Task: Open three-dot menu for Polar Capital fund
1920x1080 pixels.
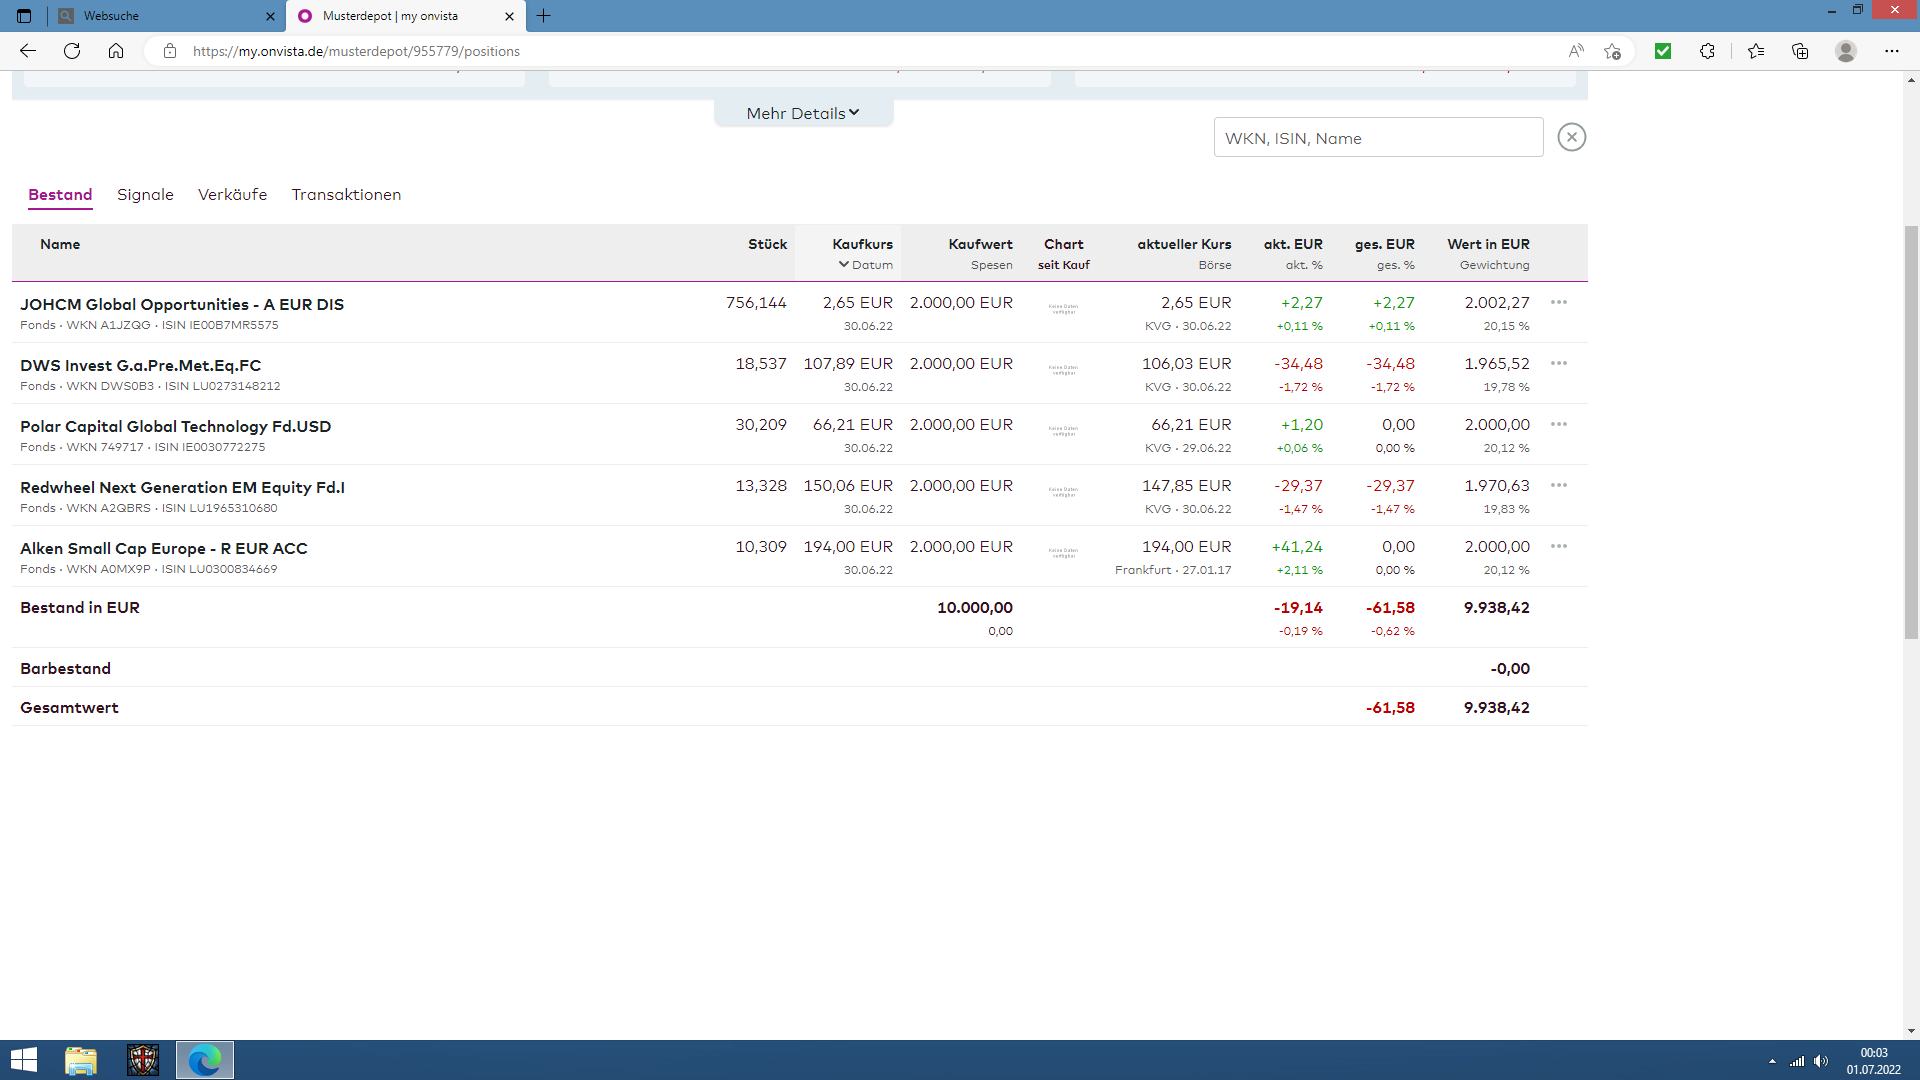Action: tap(1558, 424)
